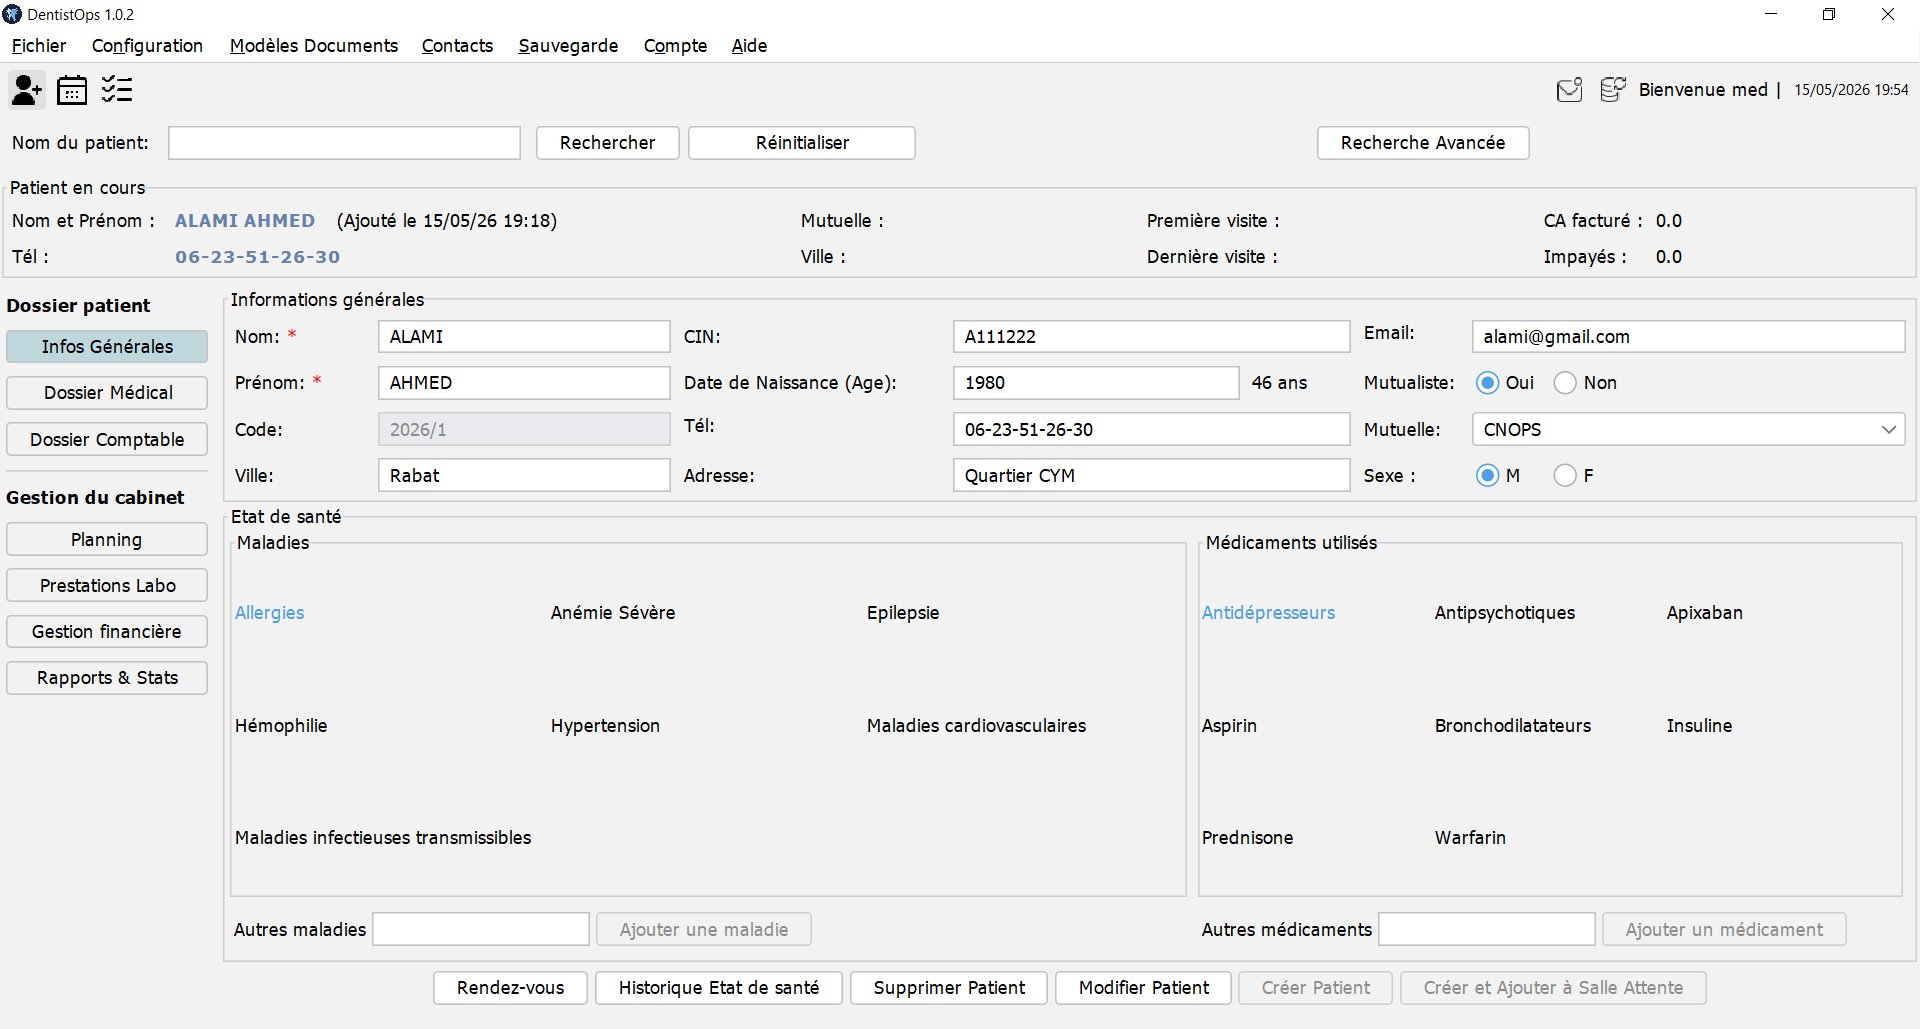Select Warfarin medication
This screenshot has height=1029, width=1920.
point(1470,838)
